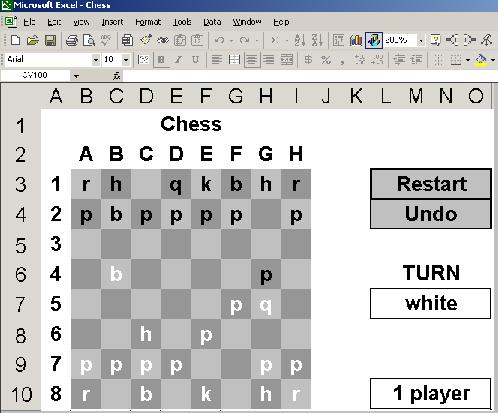
Task: Create a new workbook with the New icon
Action: [15, 40]
